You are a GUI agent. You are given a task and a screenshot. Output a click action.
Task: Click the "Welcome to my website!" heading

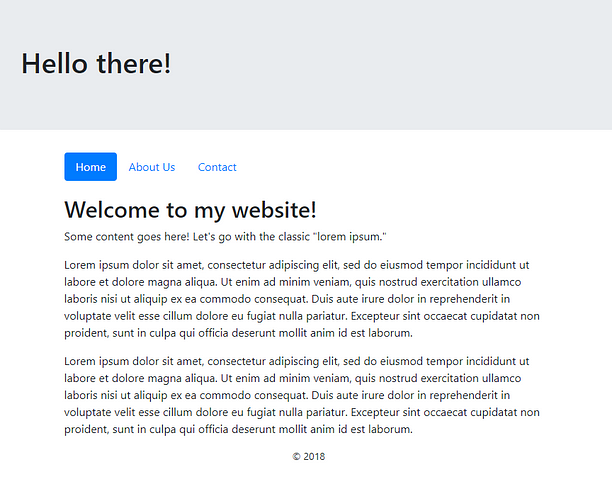[x=190, y=210]
